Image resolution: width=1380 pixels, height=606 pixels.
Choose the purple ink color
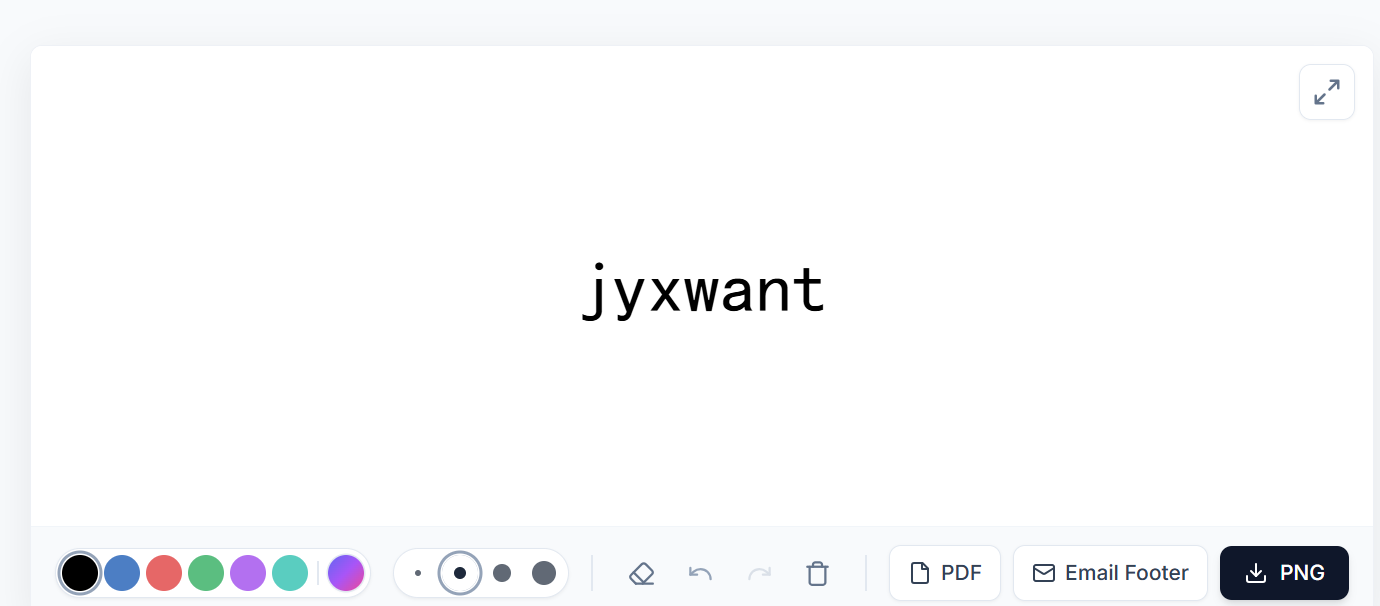248,573
